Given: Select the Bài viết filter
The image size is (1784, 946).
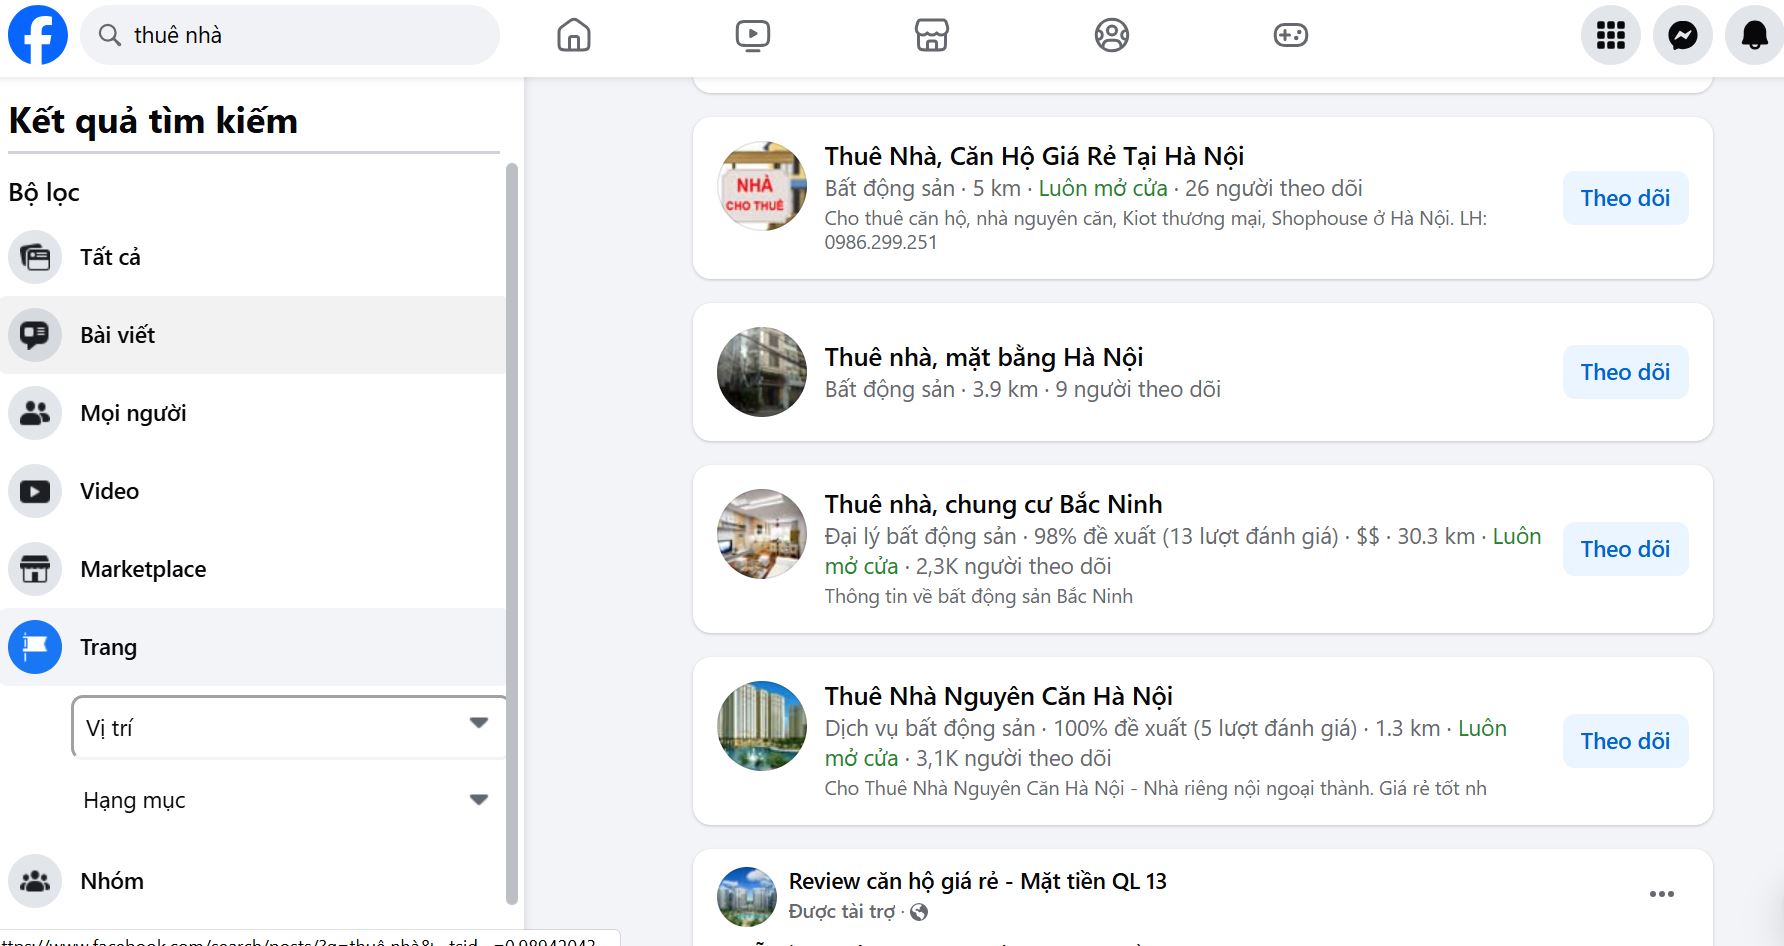Looking at the screenshot, I should (x=118, y=335).
